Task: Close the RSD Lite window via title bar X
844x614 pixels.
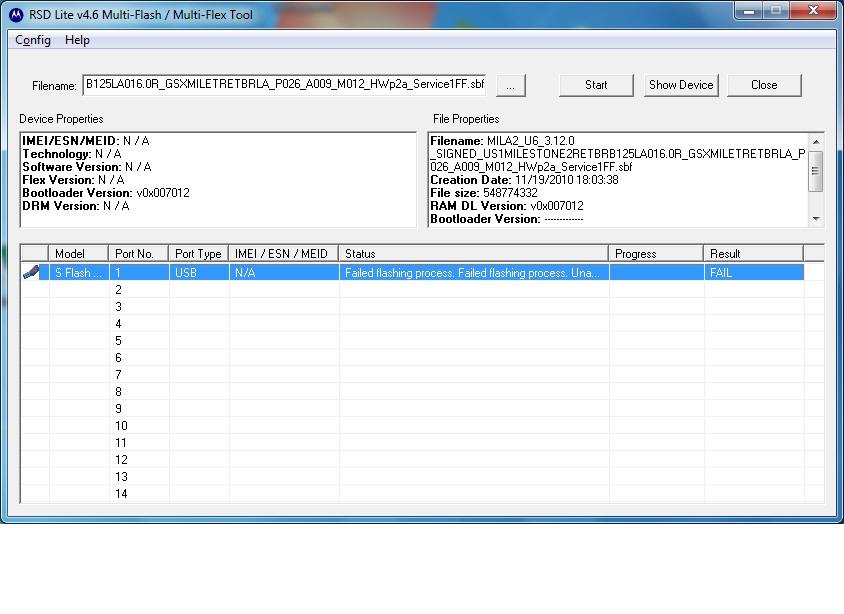Action: pos(813,11)
